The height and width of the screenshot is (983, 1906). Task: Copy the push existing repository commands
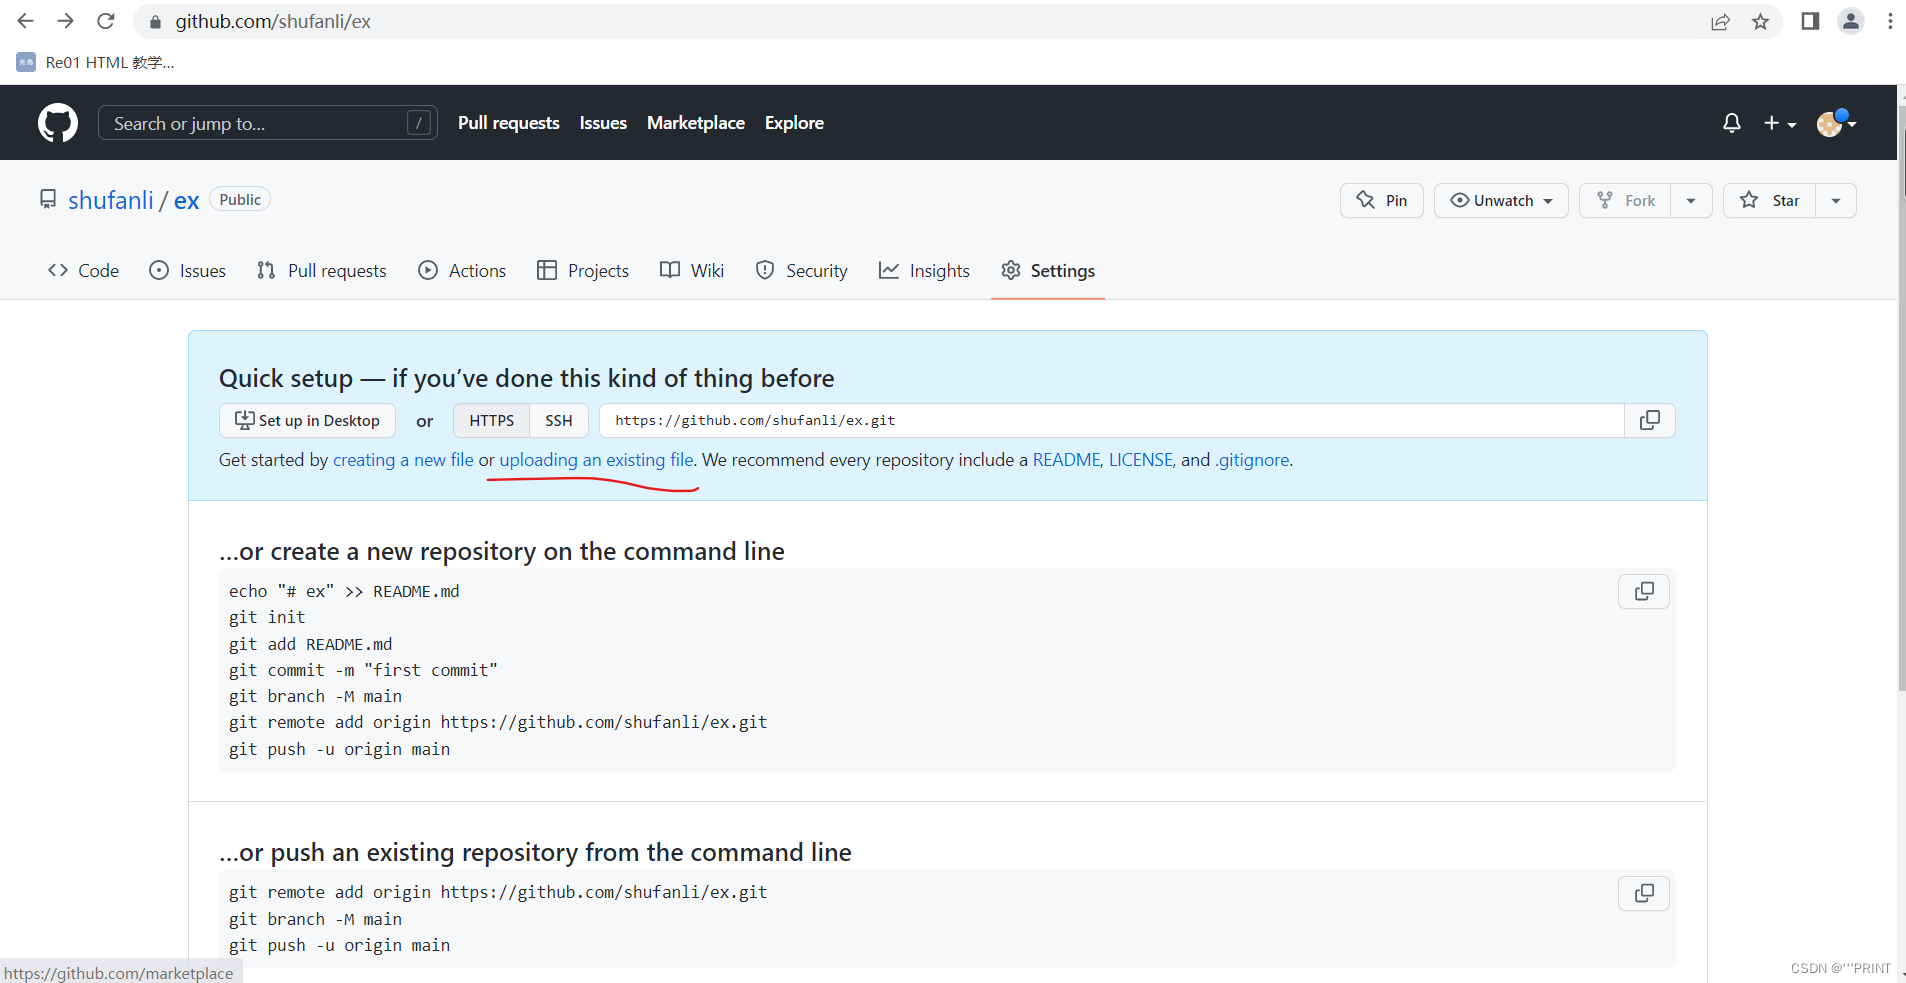click(1643, 893)
